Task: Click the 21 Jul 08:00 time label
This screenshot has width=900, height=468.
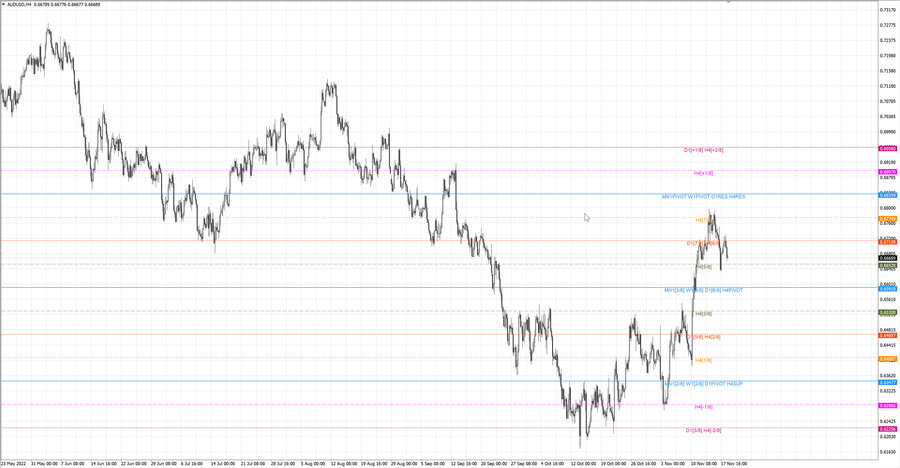Action: pyautogui.click(x=253, y=463)
